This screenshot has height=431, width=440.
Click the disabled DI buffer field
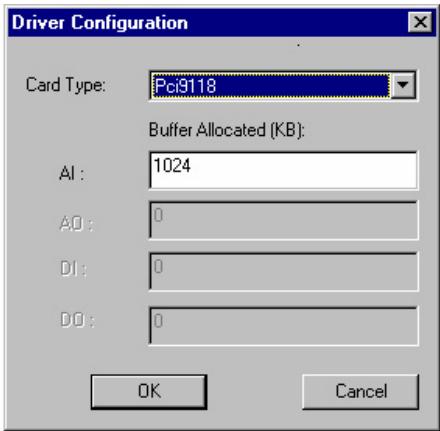click(x=283, y=271)
